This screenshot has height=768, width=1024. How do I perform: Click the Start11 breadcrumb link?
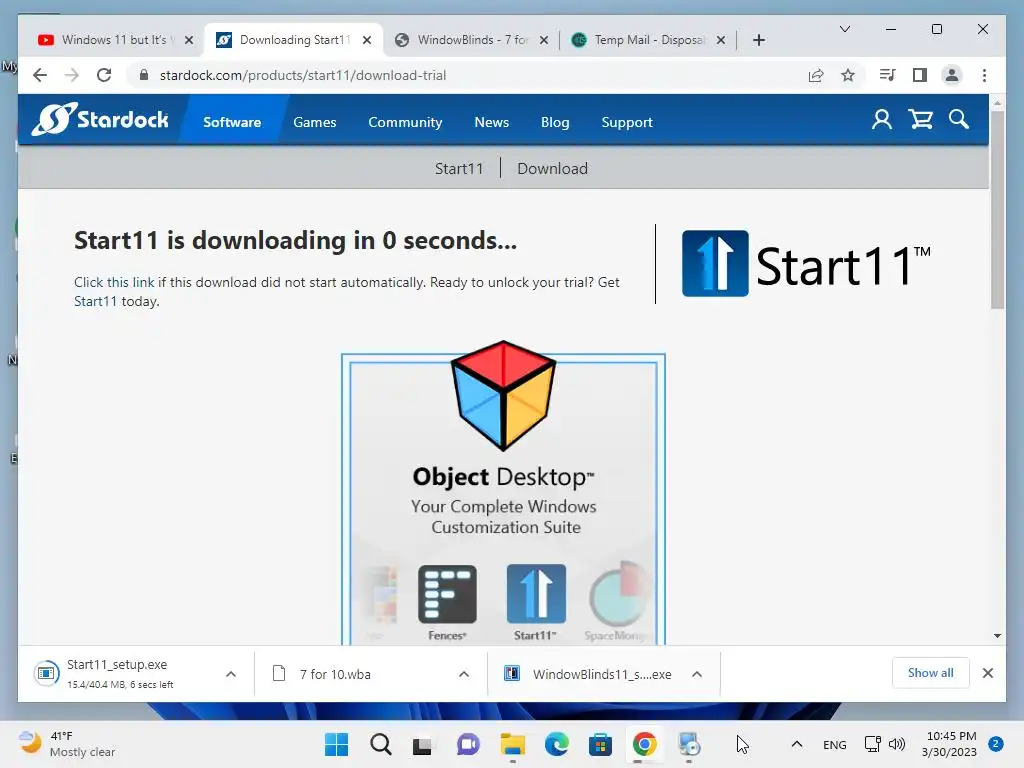coord(459,168)
